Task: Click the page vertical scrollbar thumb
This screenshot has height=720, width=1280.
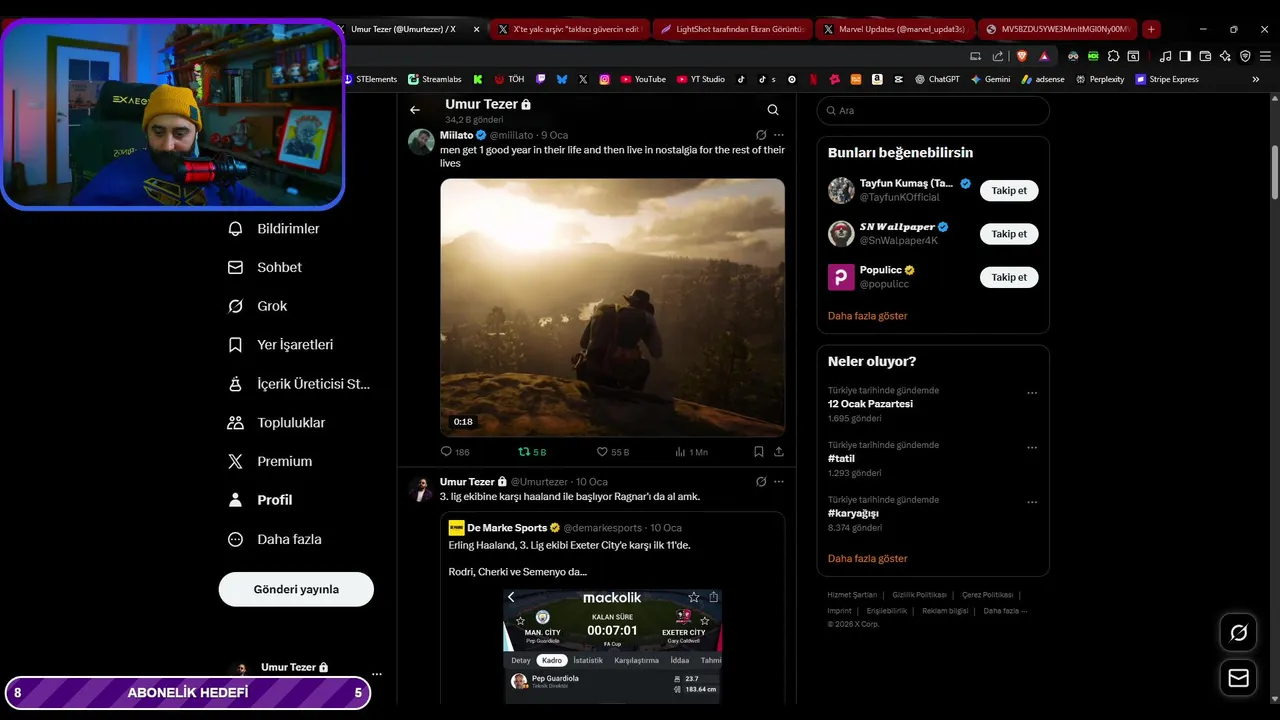Action: (x=1275, y=172)
